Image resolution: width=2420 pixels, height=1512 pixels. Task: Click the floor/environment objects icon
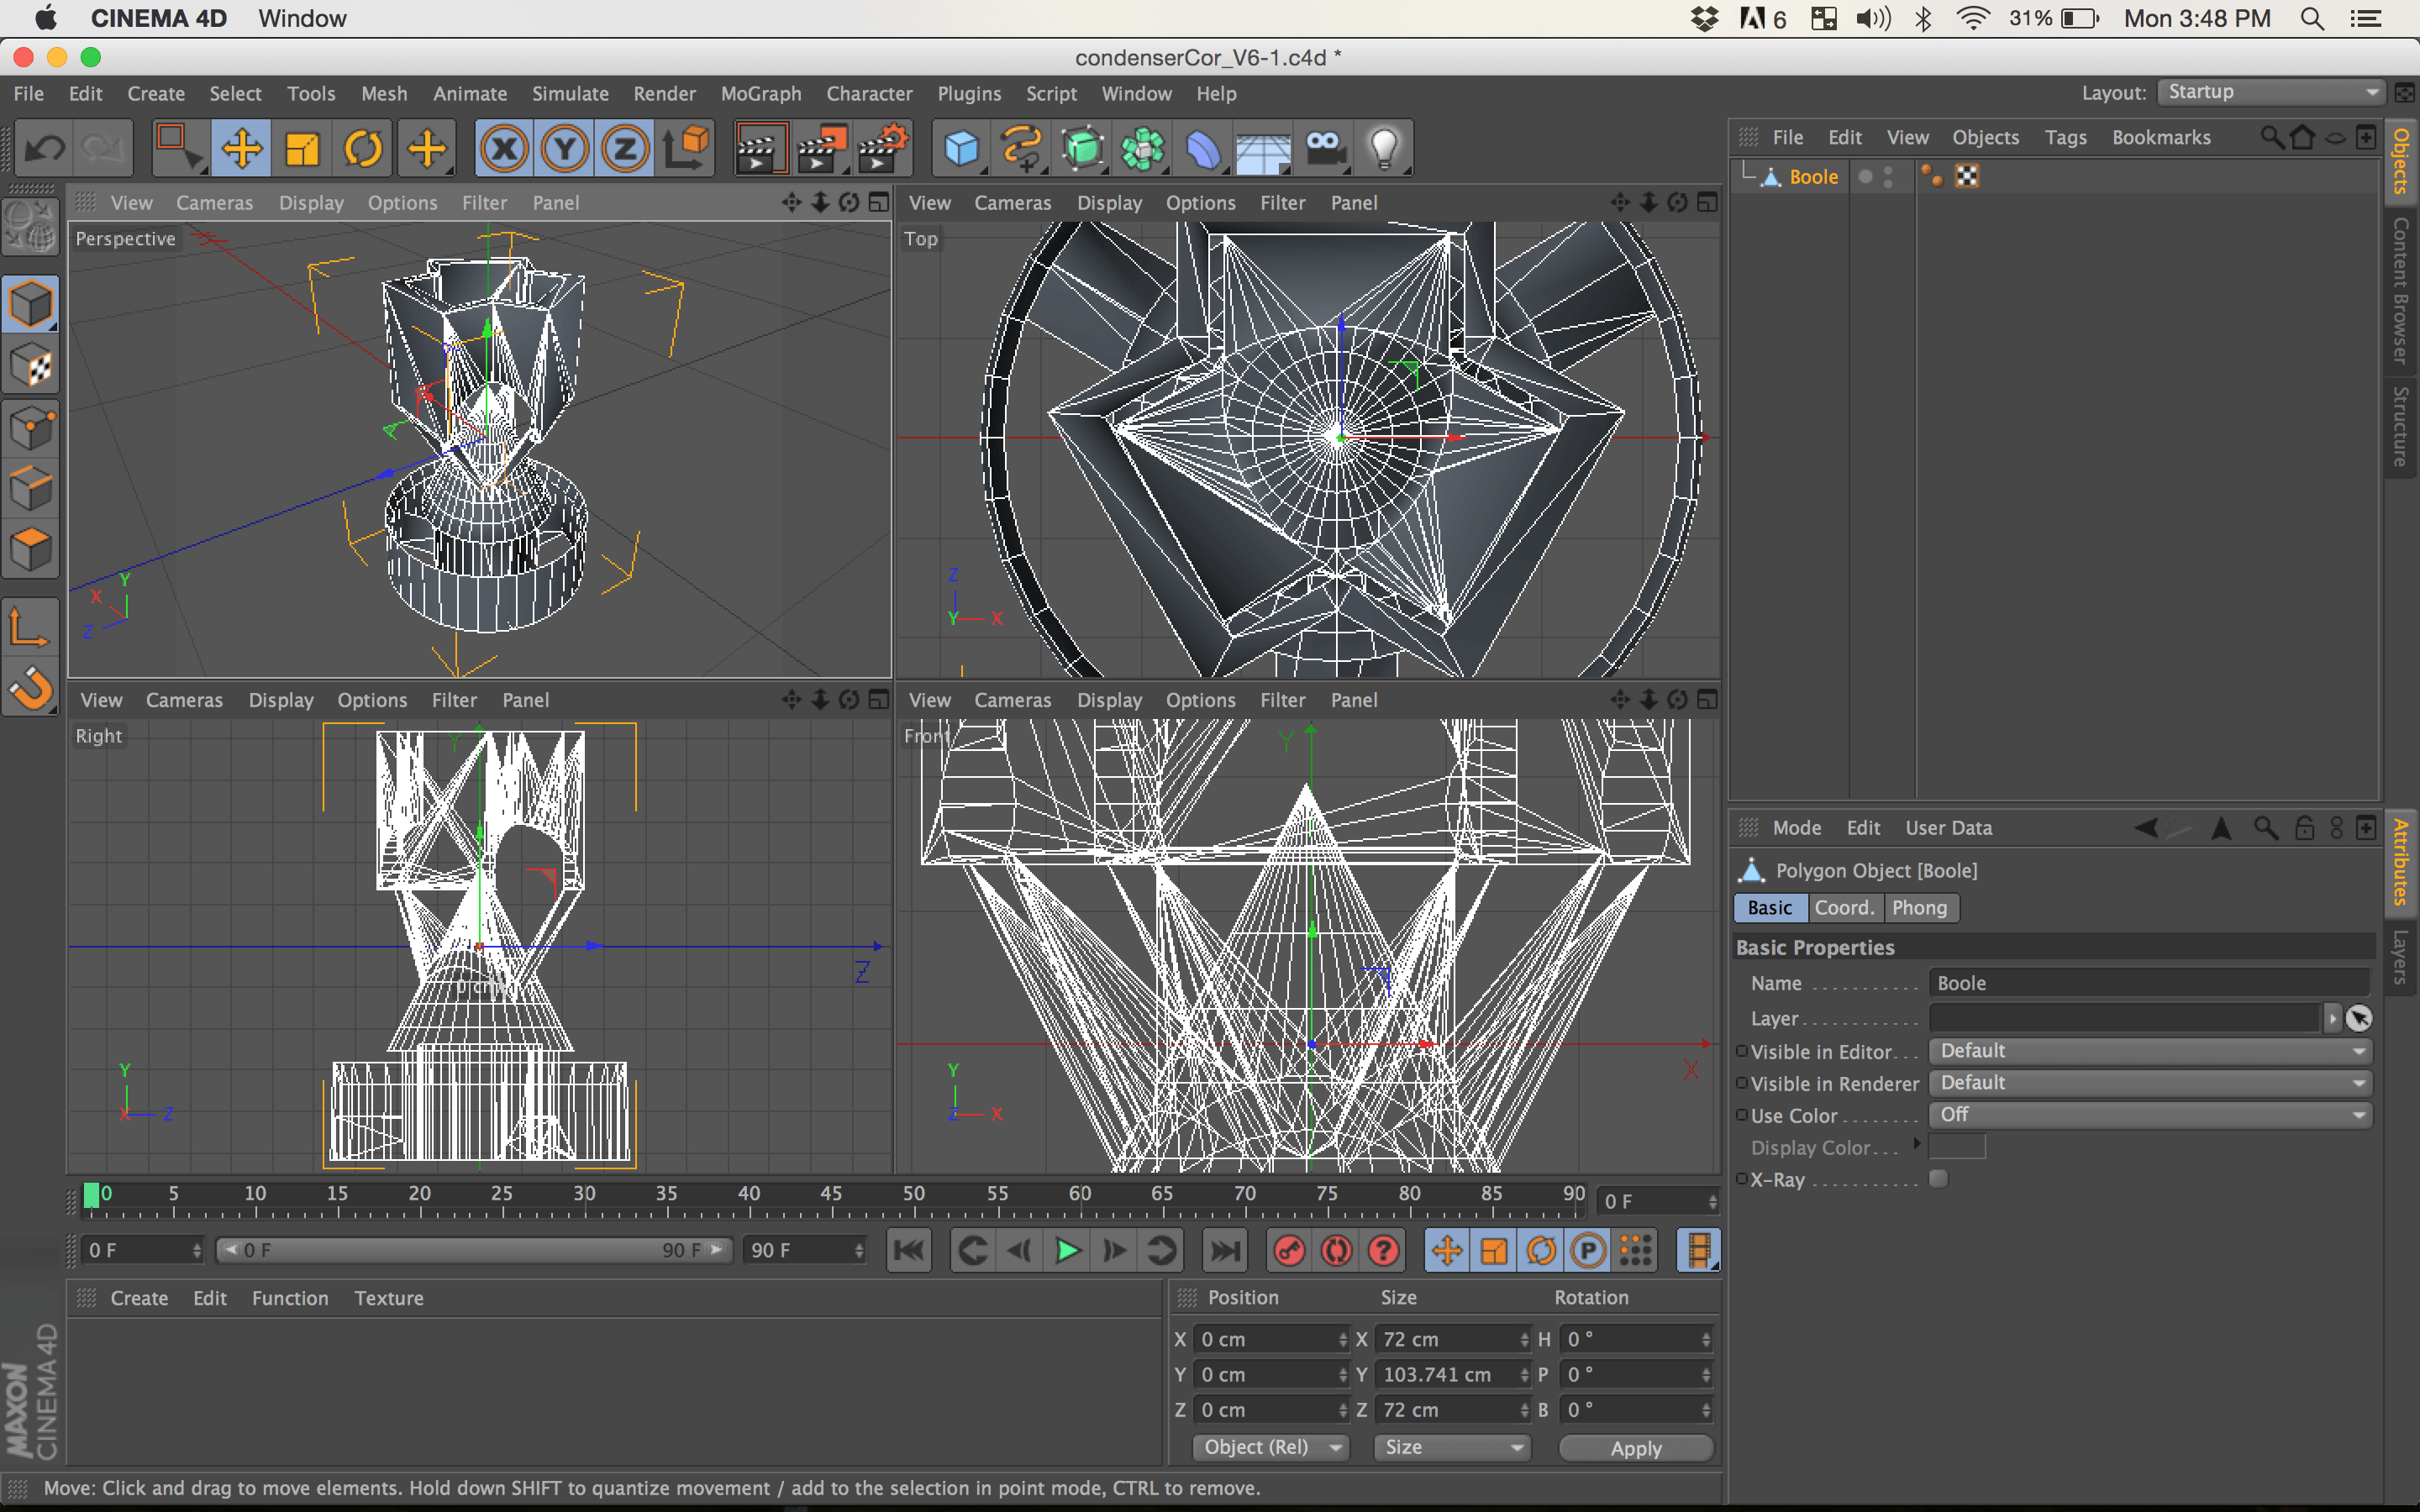point(1264,149)
